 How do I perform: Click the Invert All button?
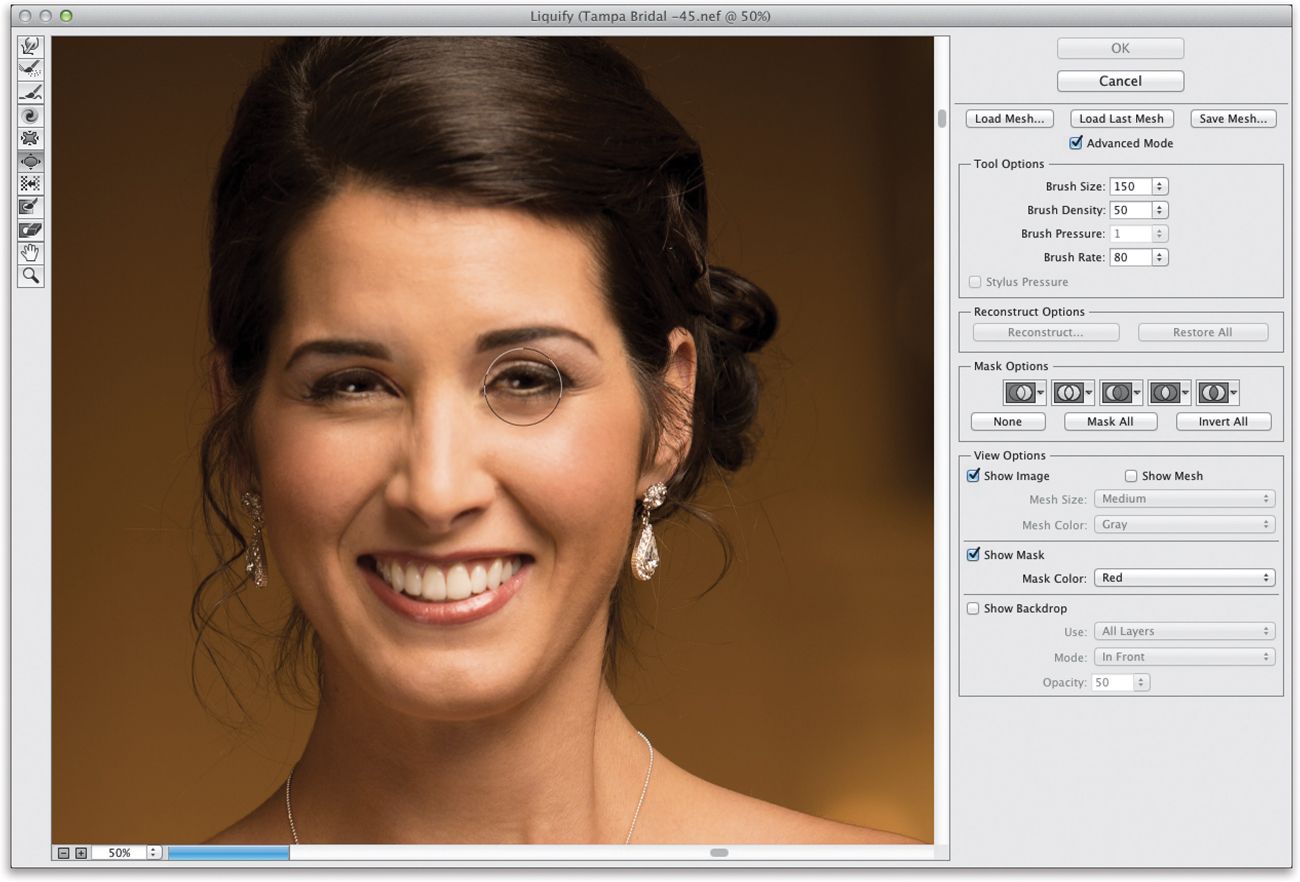(x=1223, y=421)
